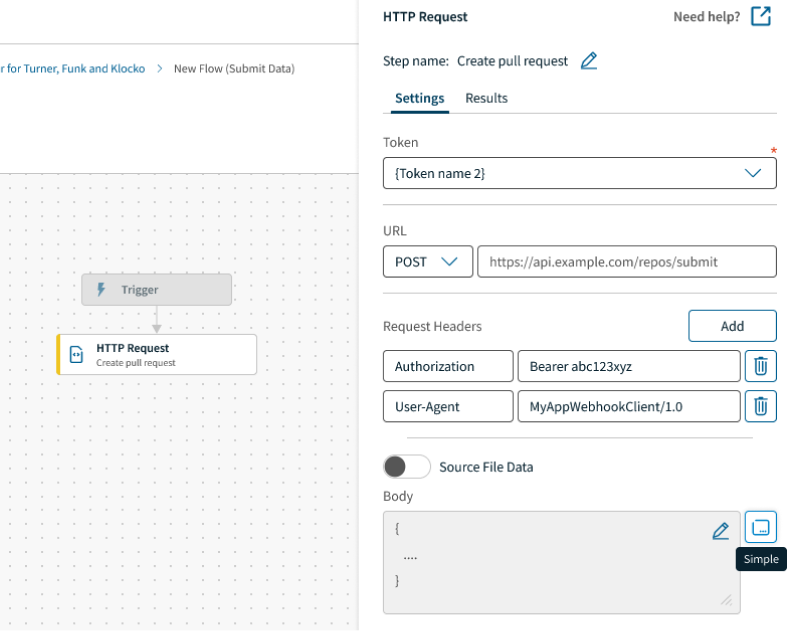Image resolution: width=800 pixels, height=631 pixels.
Task: Open the POST method dropdown
Action: click(428, 262)
